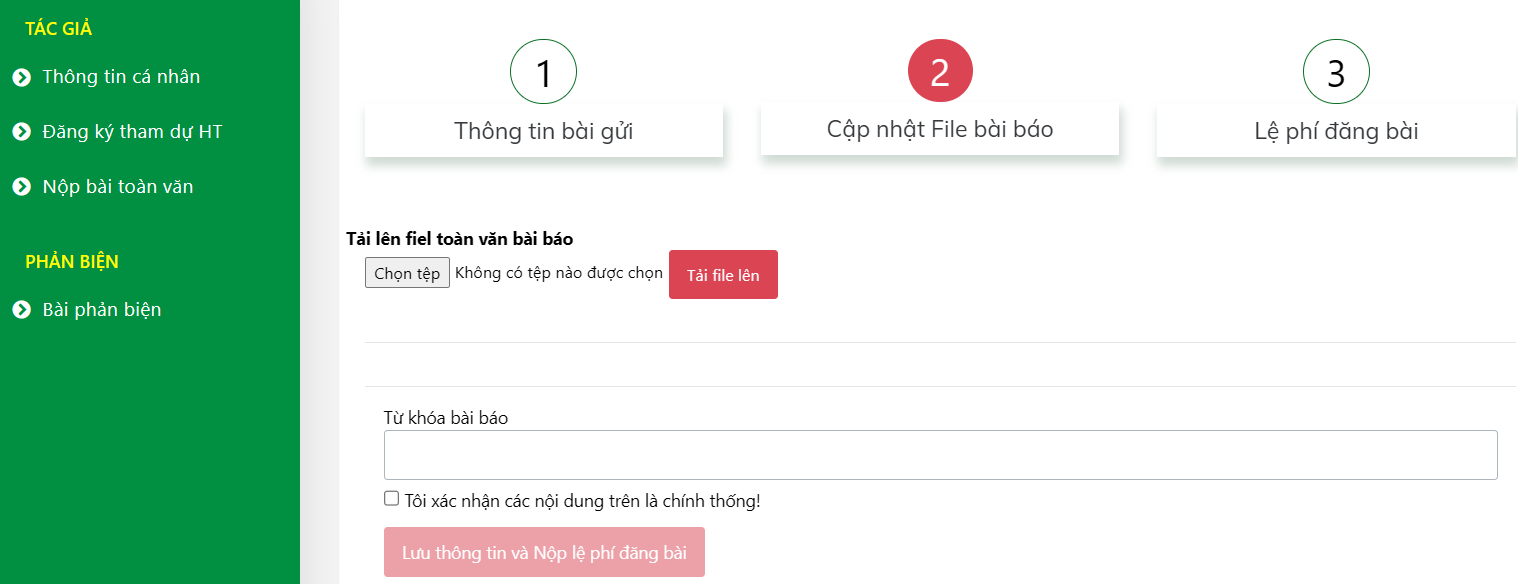Click Lưu thông tin và Nộp lệ phí button
The image size is (1518, 584).
544,552
